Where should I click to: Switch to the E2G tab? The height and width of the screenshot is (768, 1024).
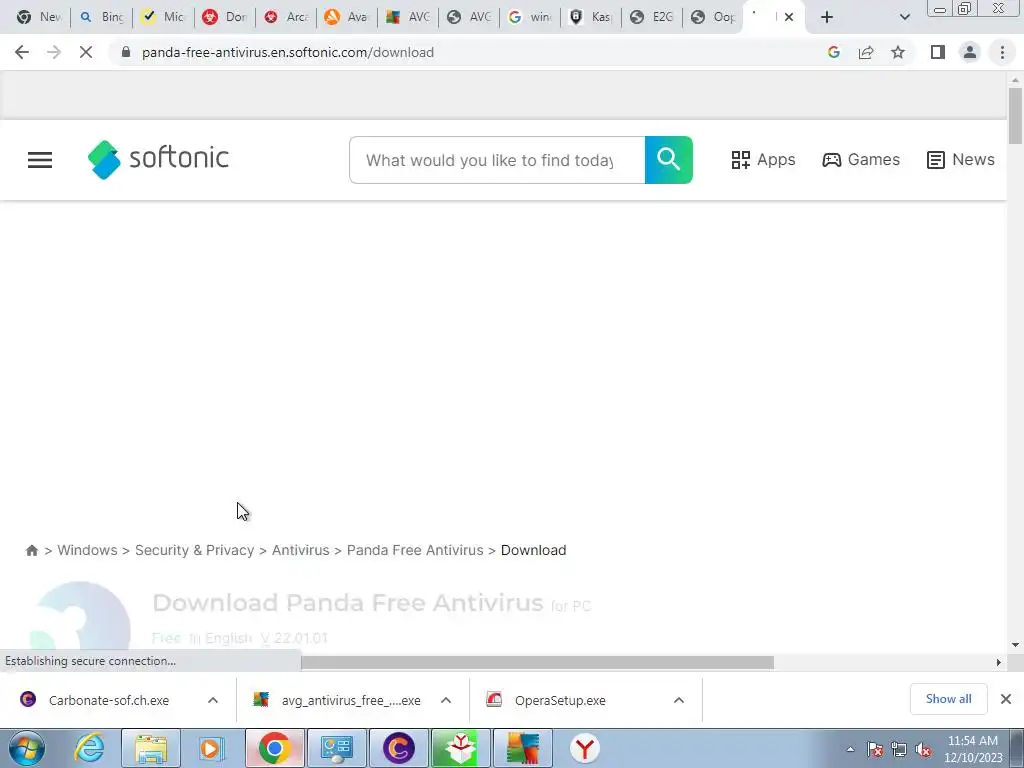click(x=652, y=17)
